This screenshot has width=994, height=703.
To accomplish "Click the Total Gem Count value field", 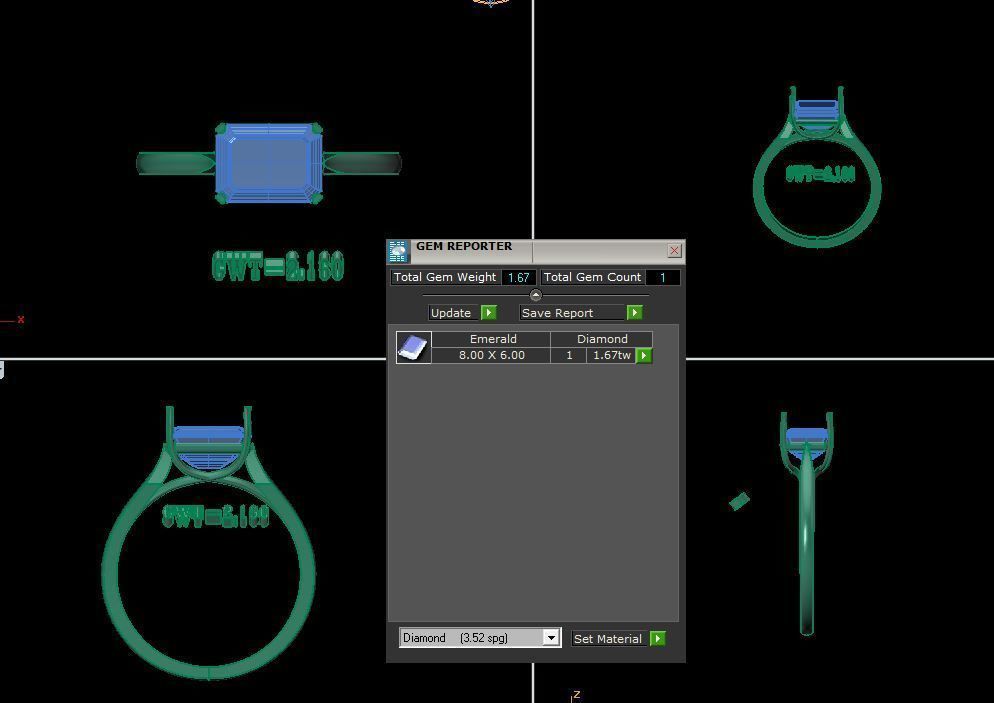I will [662, 277].
